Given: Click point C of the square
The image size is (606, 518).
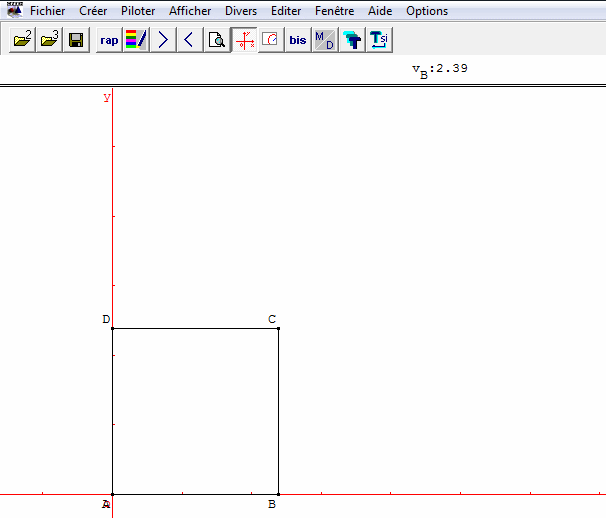Looking at the screenshot, I should [x=278, y=328].
